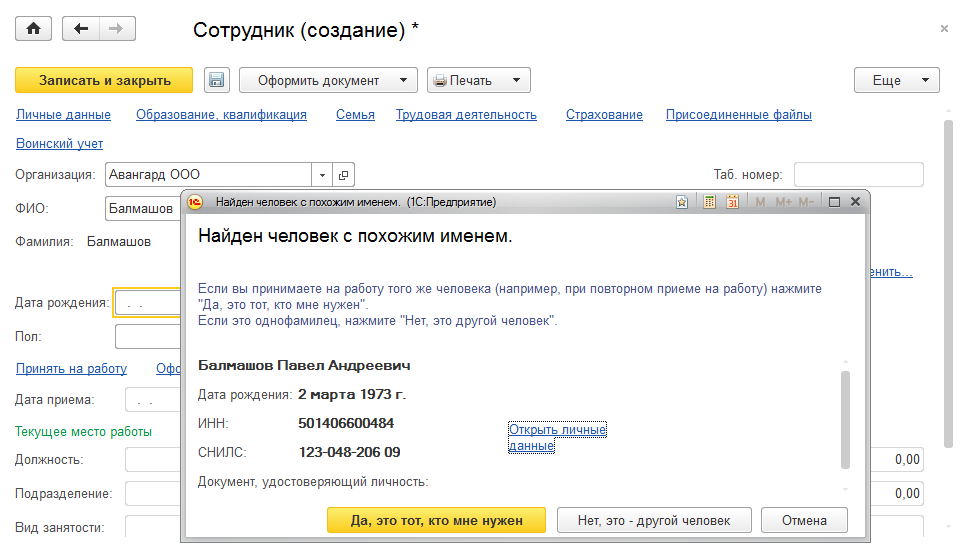Add dialog to favorites star icon
Image resolution: width=960 pixels, height=544 pixels.
click(x=682, y=202)
